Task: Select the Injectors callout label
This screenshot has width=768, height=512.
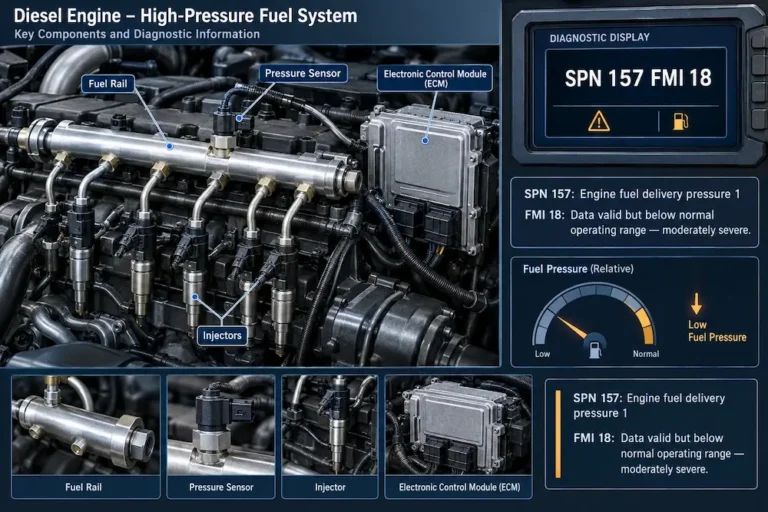Action: [222, 336]
